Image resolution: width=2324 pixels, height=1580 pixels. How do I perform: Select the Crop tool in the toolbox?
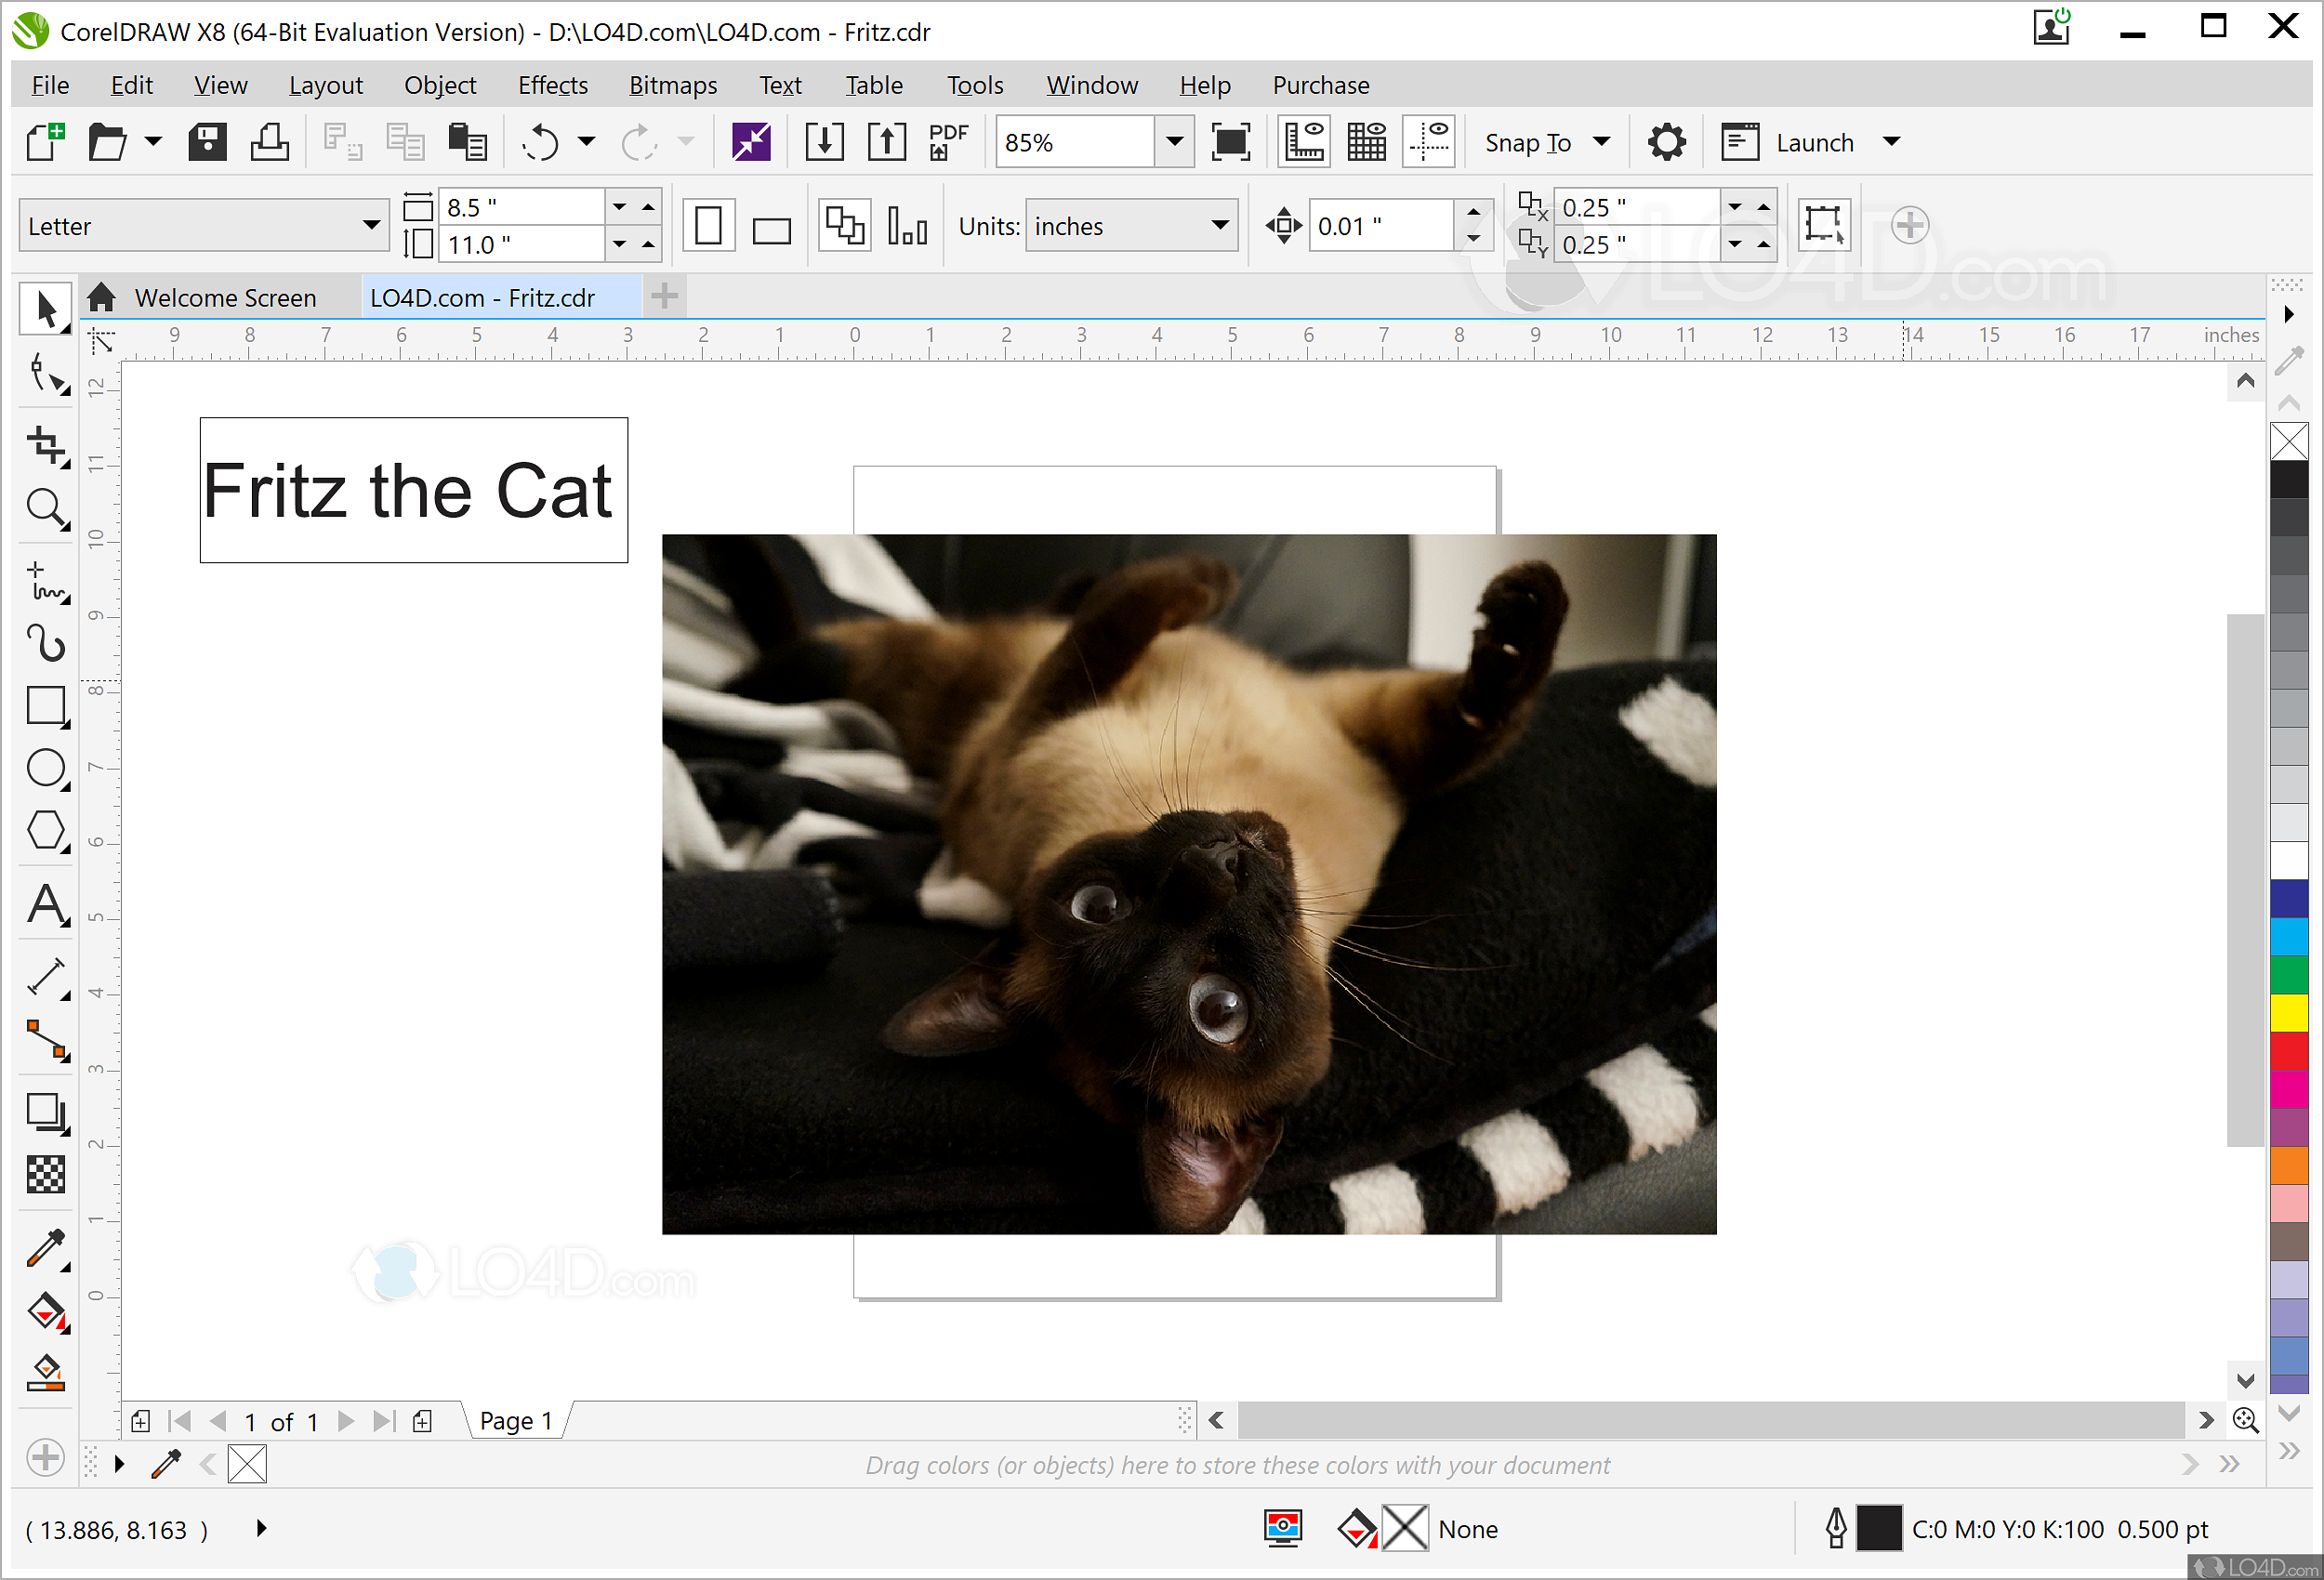[x=45, y=446]
